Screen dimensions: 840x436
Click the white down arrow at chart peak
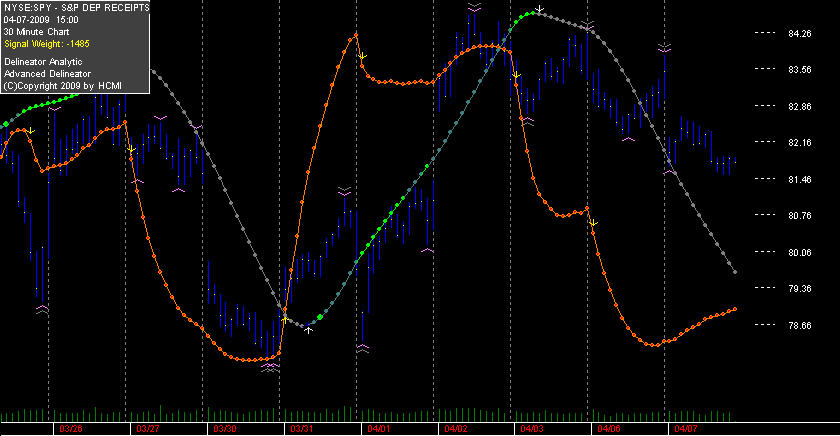[x=540, y=9]
